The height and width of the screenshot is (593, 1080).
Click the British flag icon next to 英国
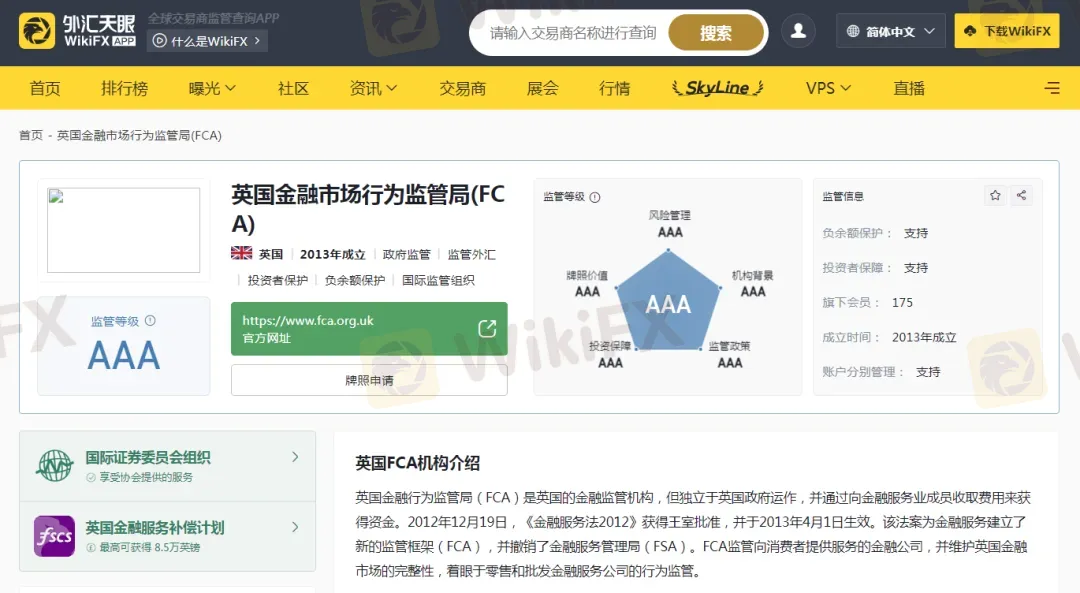pyautogui.click(x=240, y=253)
